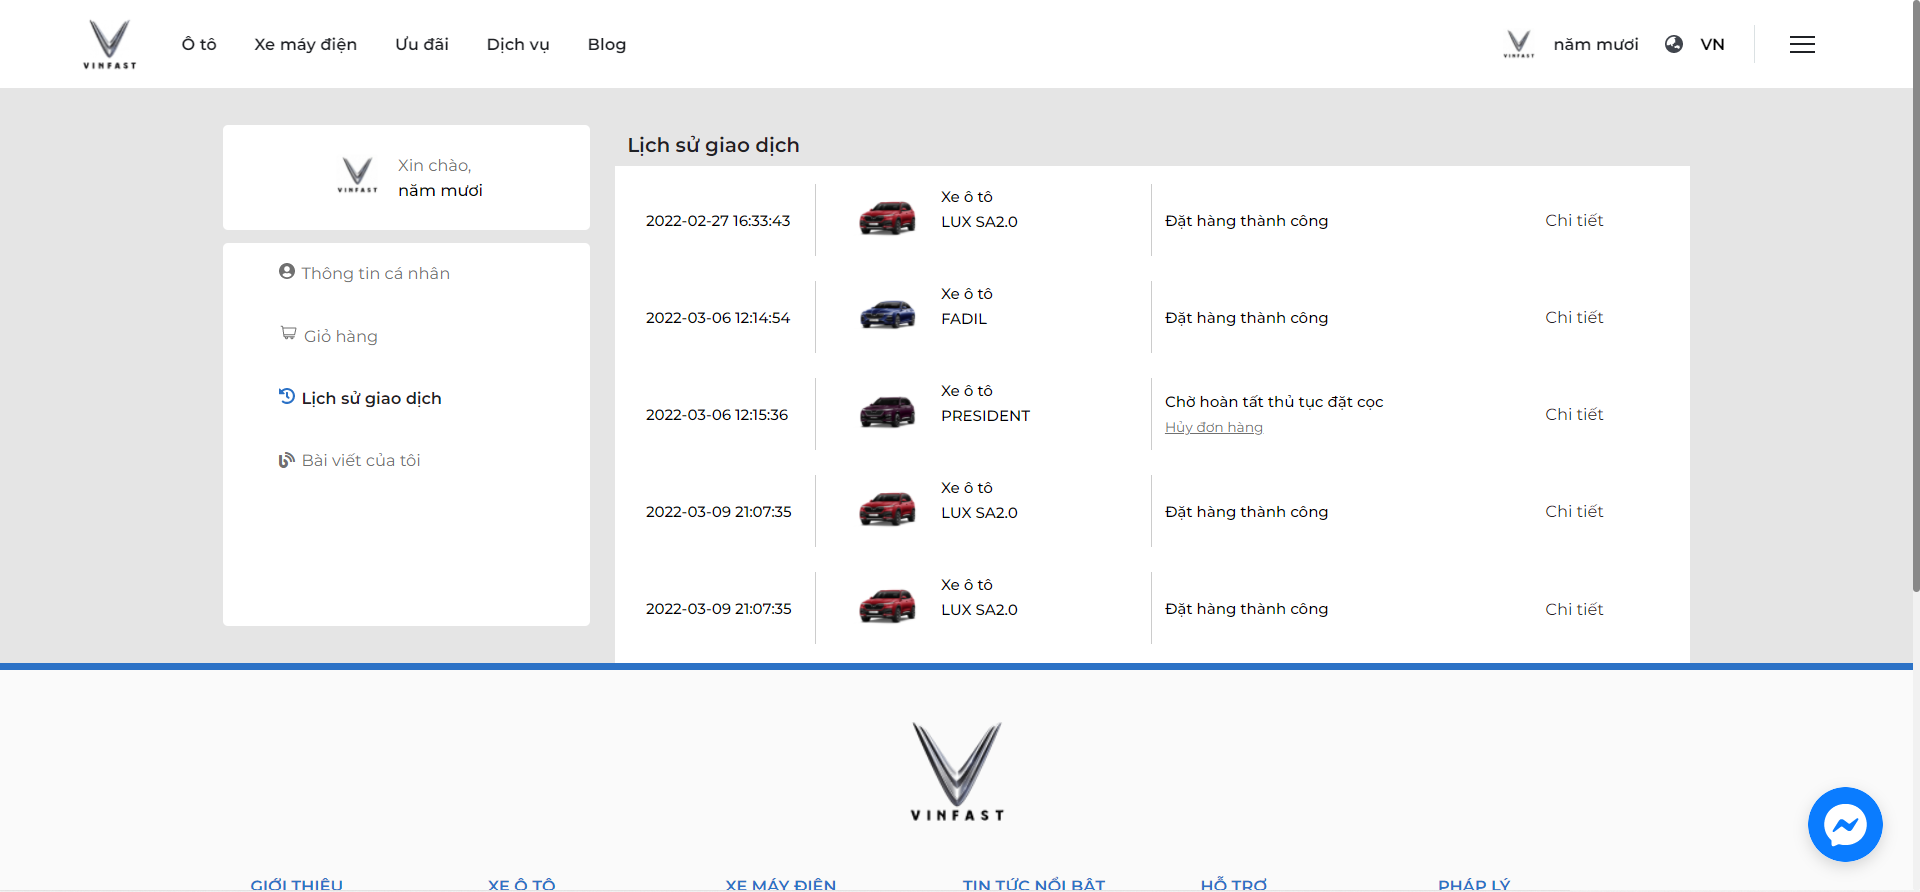The image size is (1920, 892).
Task: Open Giỏ hàng in the sidebar
Action: 341,336
